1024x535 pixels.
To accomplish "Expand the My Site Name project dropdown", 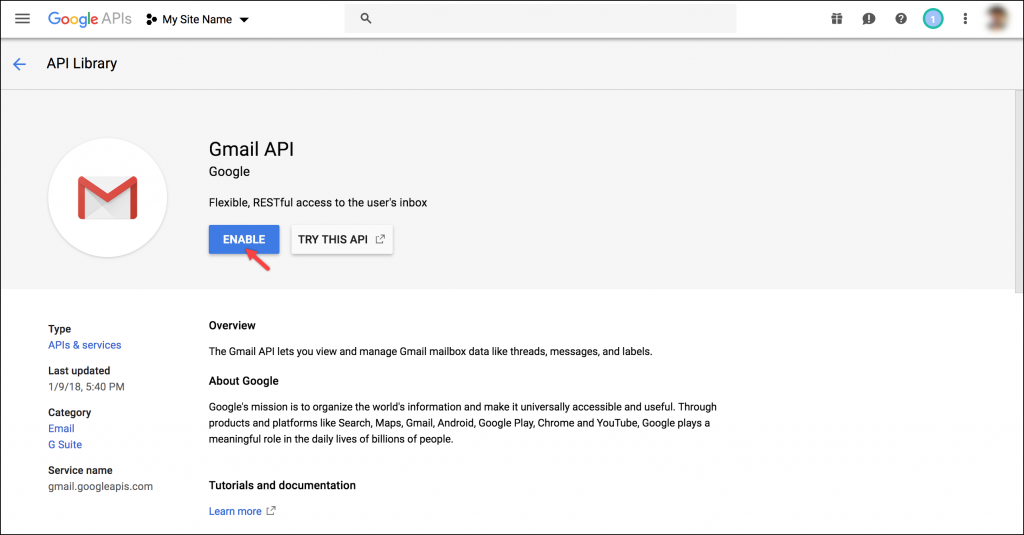I will pyautogui.click(x=198, y=19).
